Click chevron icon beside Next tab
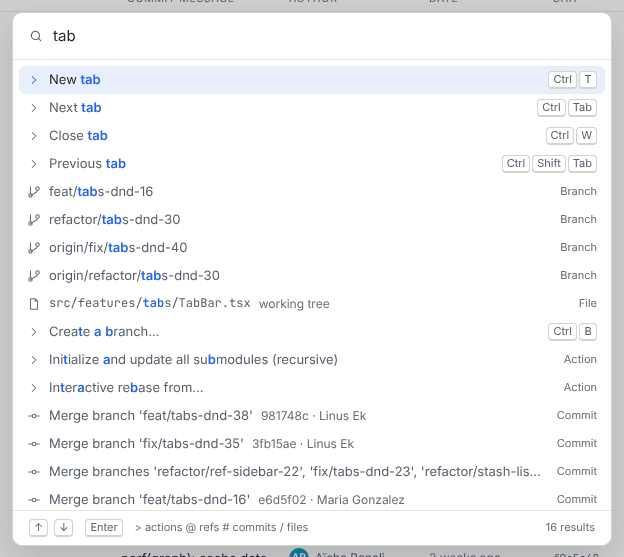The height and width of the screenshot is (557, 624). point(34,108)
